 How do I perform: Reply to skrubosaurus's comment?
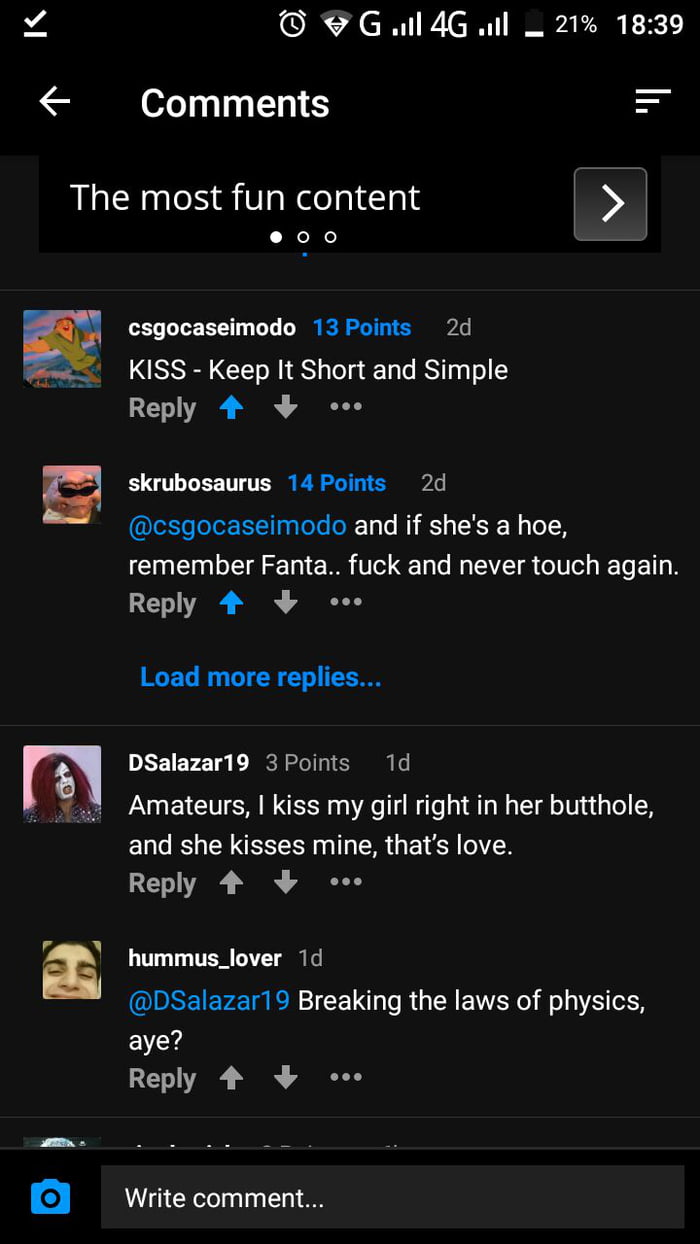162,604
